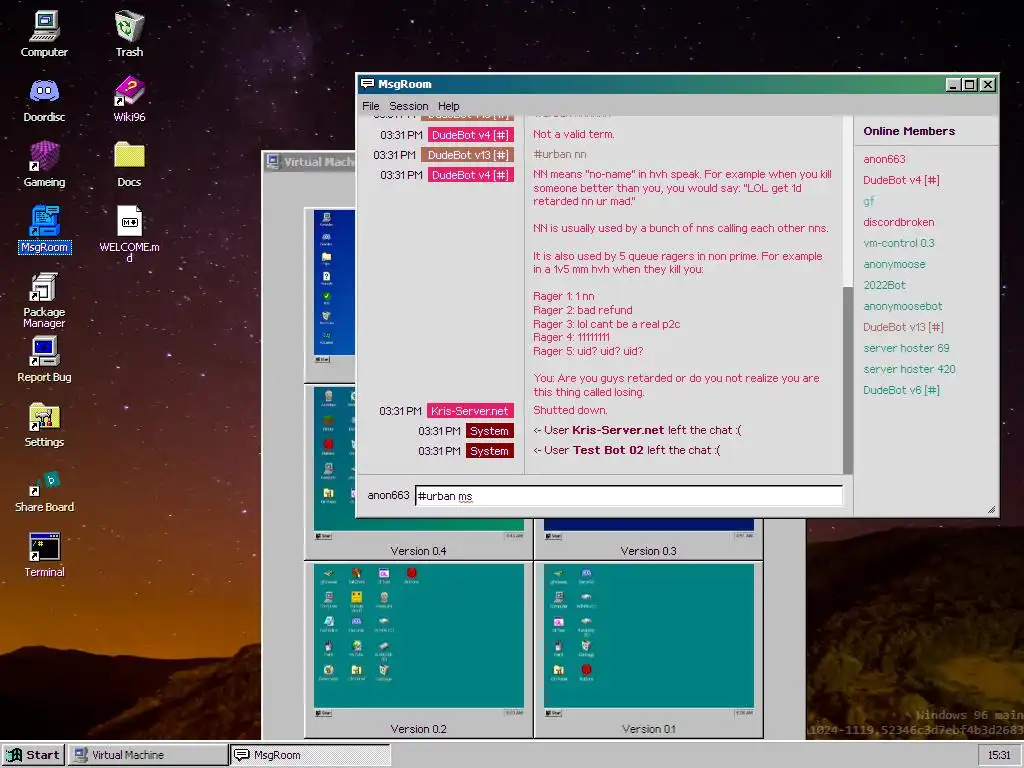Open the Computer desktop icon
The width and height of the screenshot is (1024, 768).
[44, 34]
